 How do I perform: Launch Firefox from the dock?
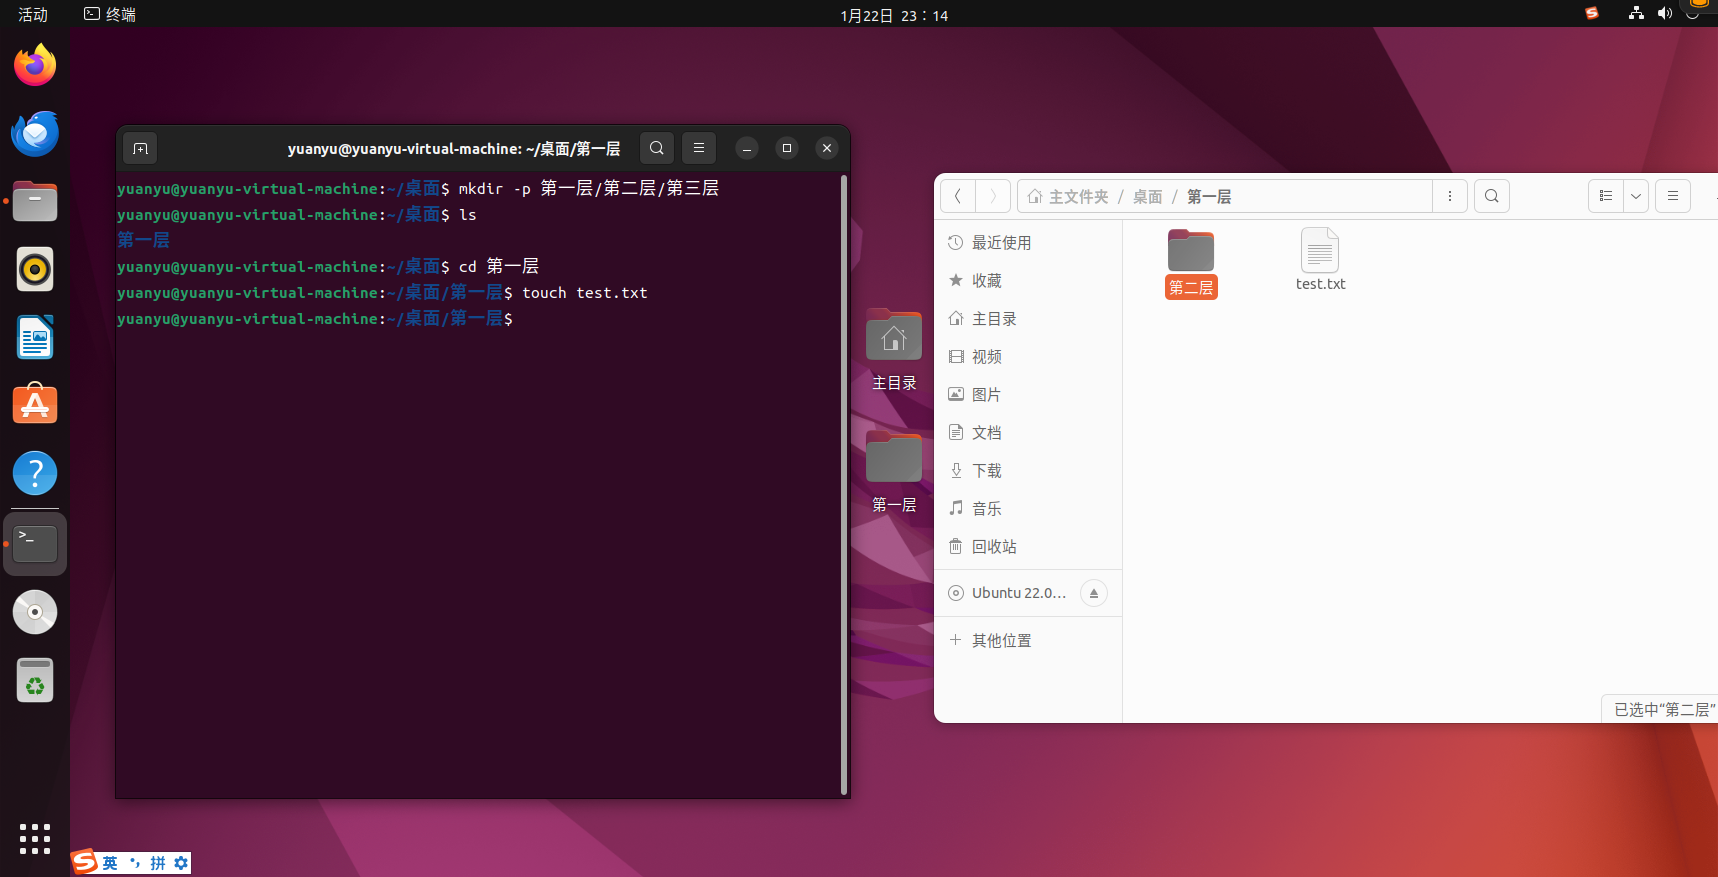pos(35,66)
